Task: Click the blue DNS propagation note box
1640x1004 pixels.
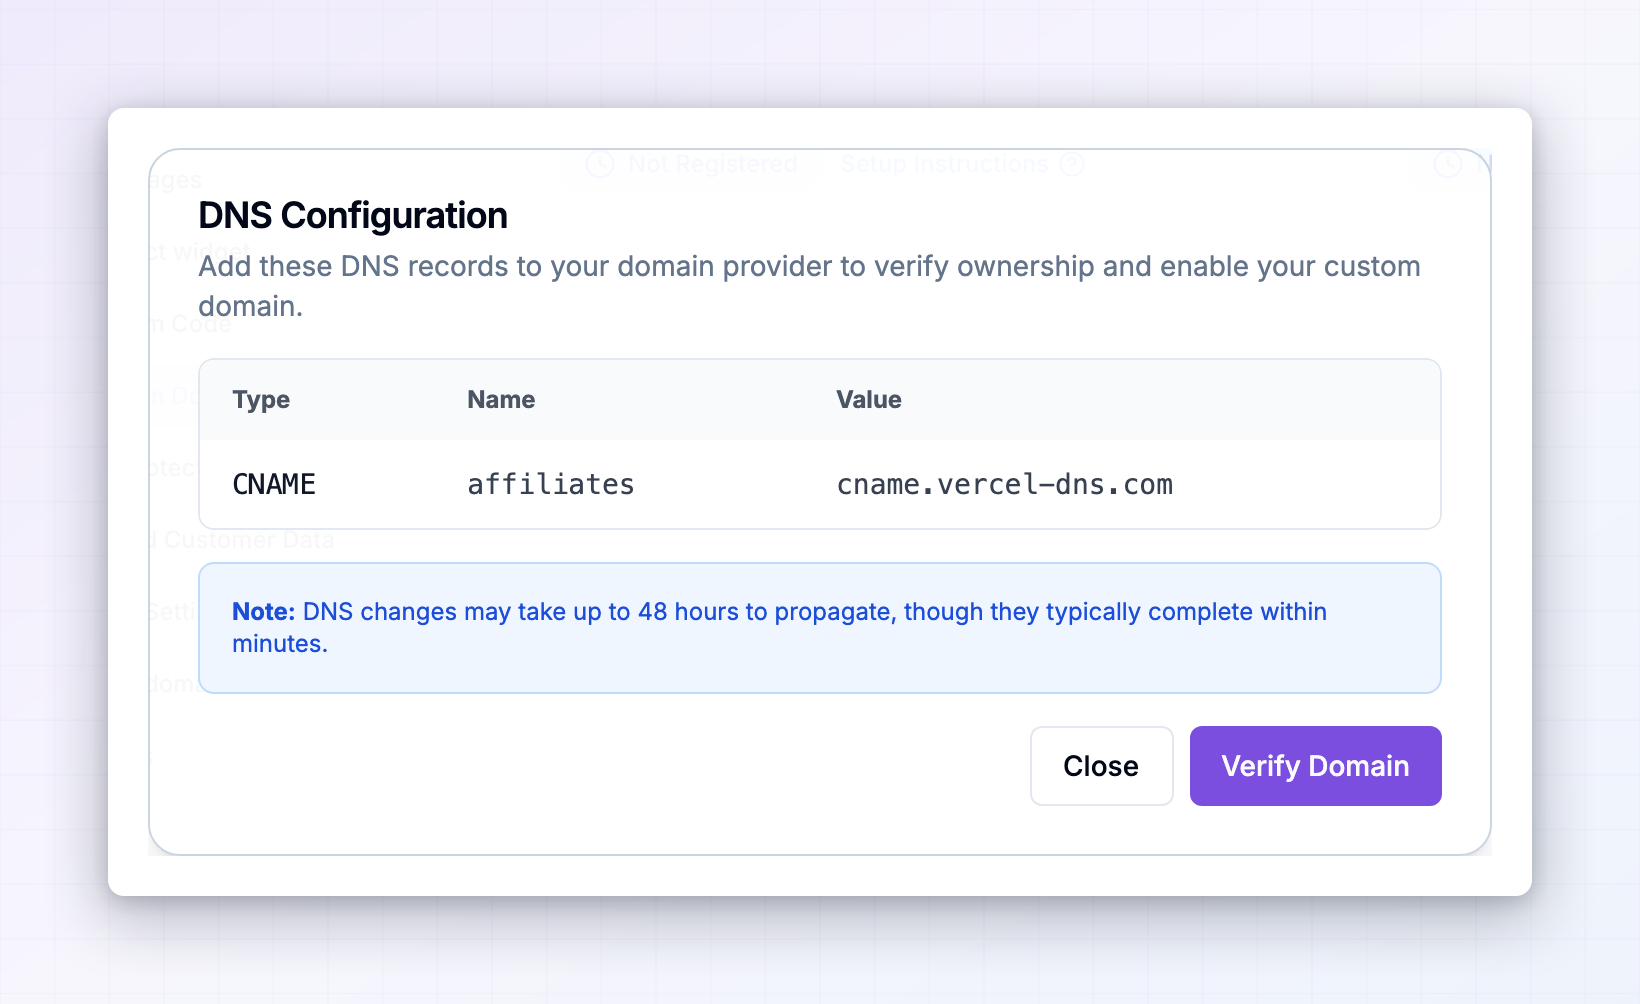Action: (x=820, y=628)
